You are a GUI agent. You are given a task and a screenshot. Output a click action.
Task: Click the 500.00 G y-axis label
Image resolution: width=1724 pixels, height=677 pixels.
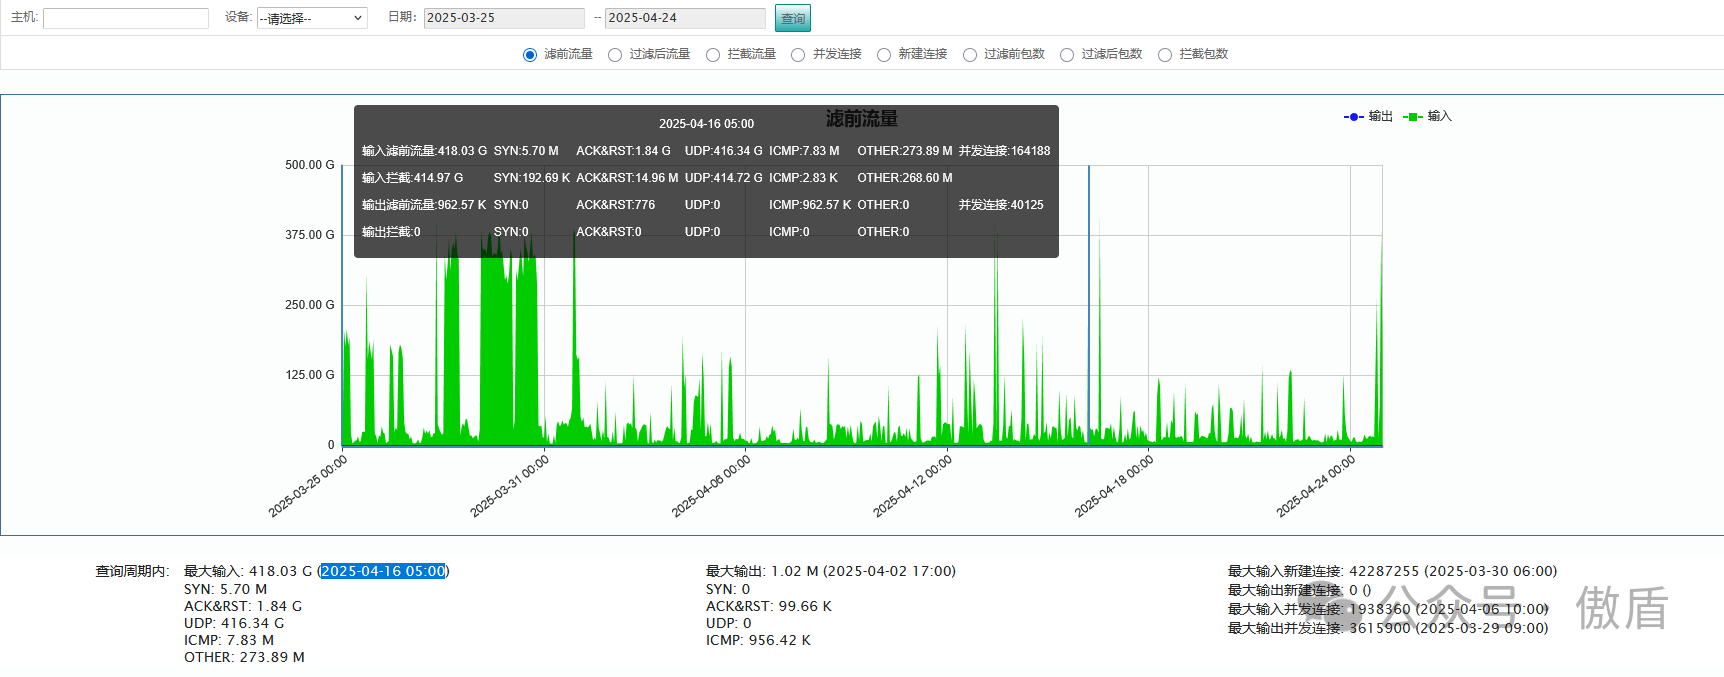309,165
